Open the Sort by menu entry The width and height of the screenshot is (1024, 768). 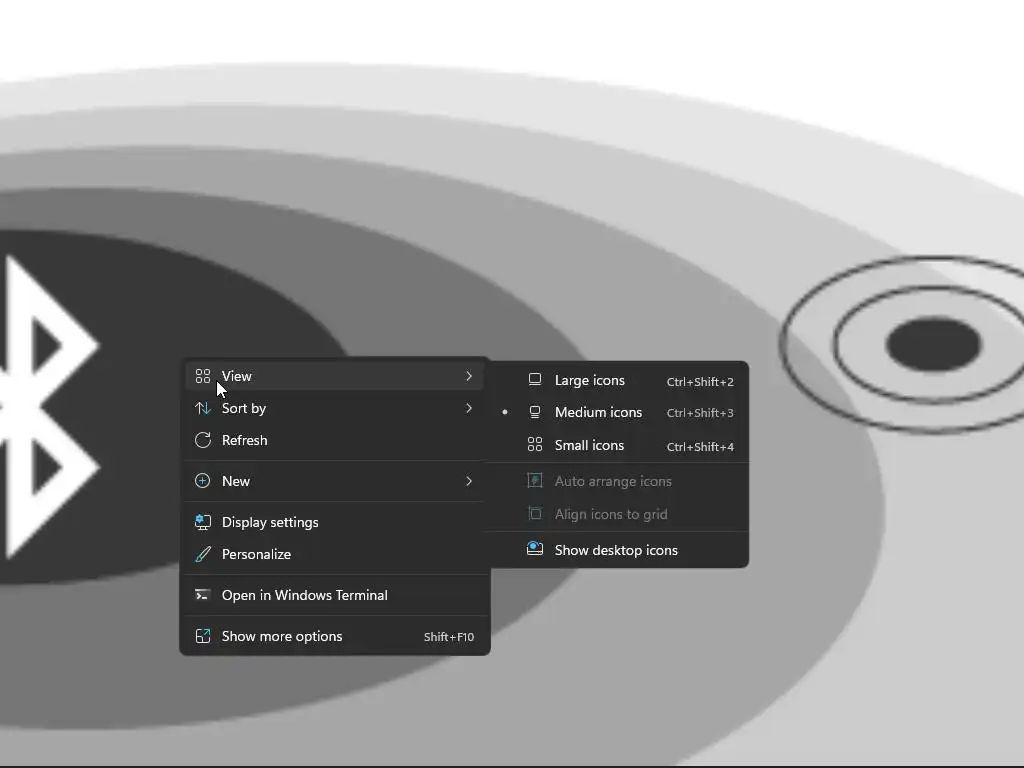click(x=334, y=408)
